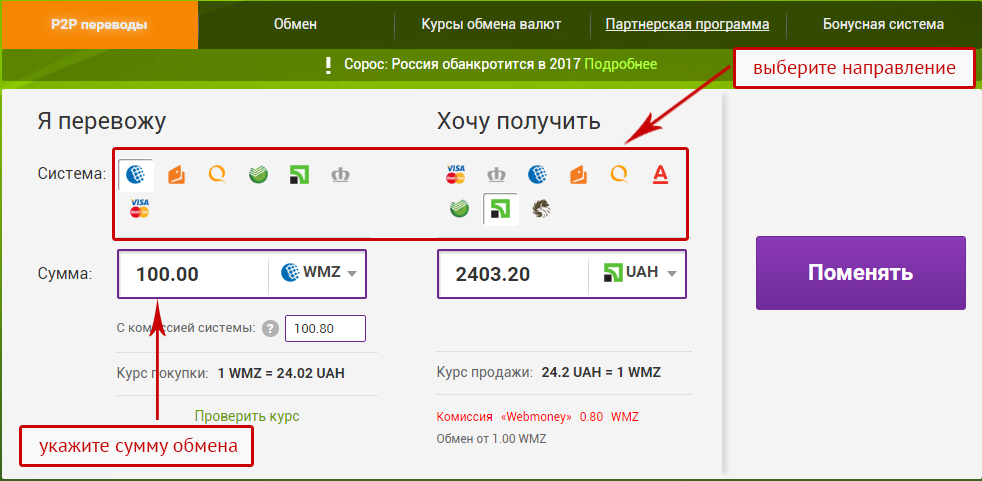The height and width of the screenshot is (481, 982).
Task: Click the purple Поменять button
Action: [861, 273]
